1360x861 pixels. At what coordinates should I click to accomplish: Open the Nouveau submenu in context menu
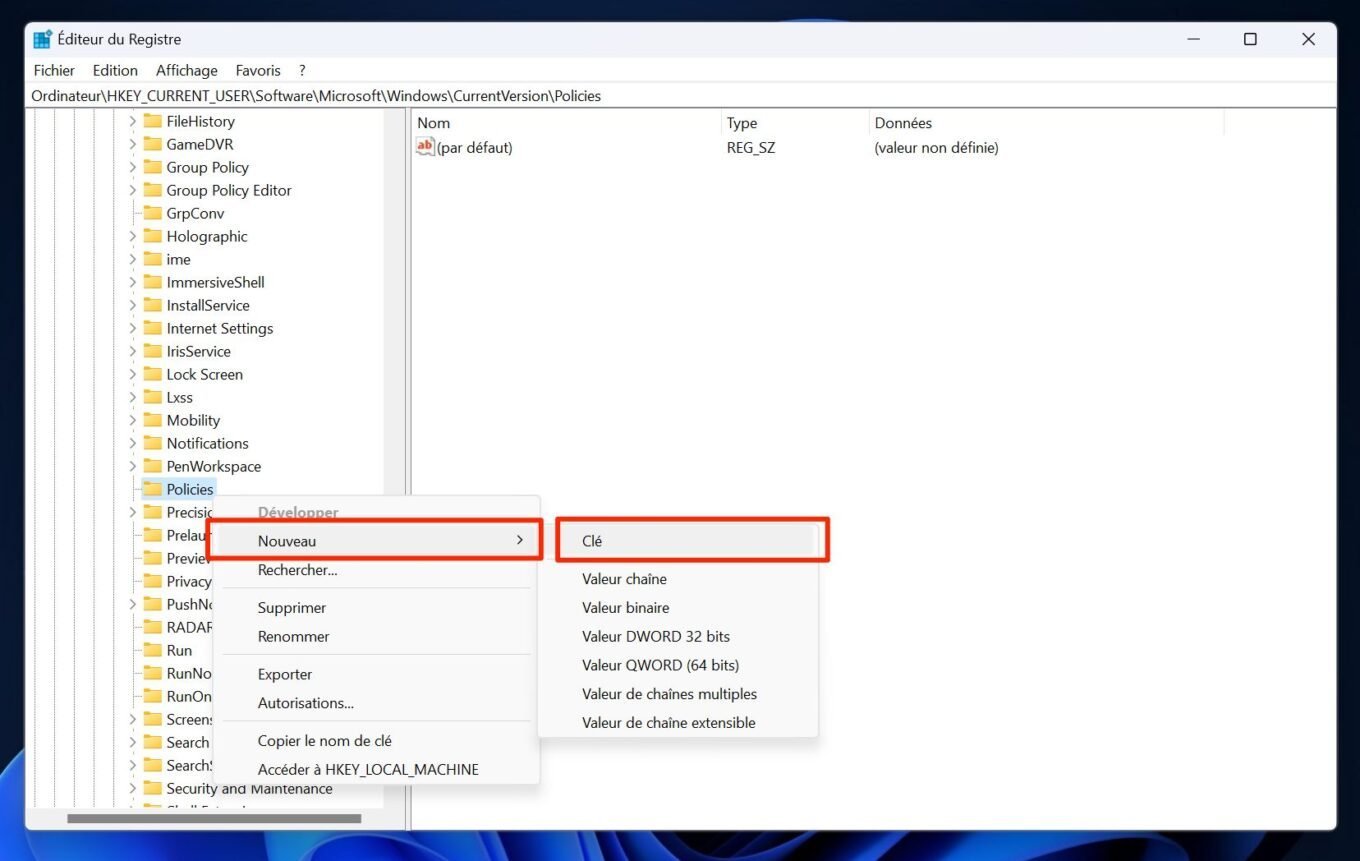(x=377, y=540)
